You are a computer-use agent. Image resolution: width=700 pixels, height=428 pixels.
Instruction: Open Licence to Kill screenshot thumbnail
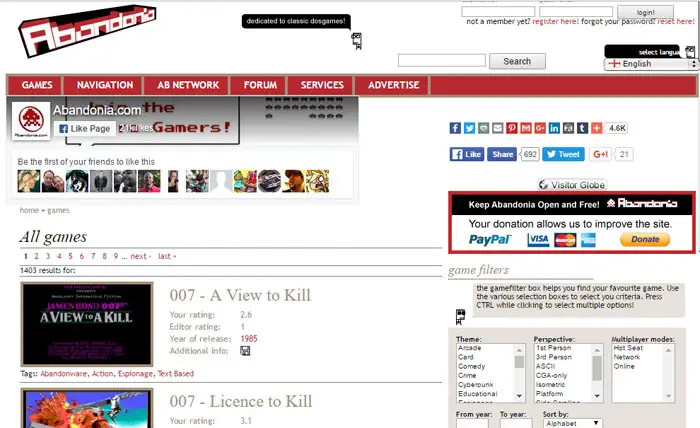click(x=87, y=408)
